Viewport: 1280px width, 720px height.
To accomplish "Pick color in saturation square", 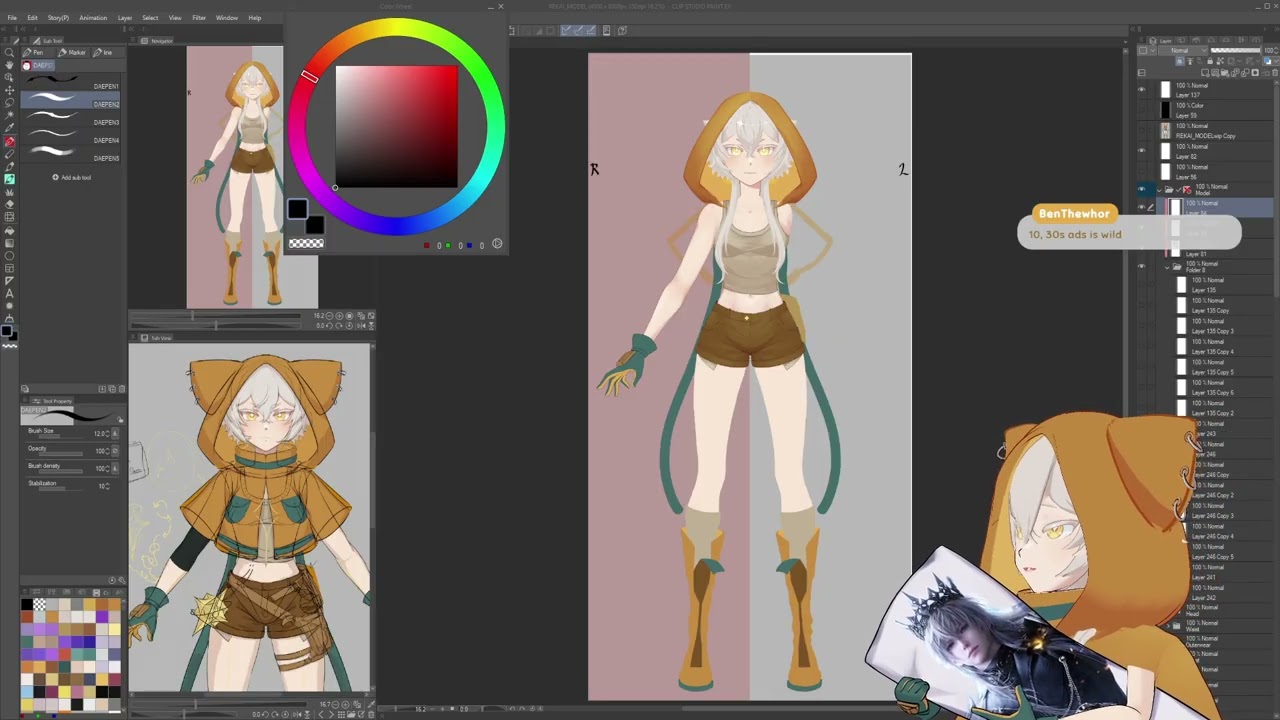I will click(396, 126).
